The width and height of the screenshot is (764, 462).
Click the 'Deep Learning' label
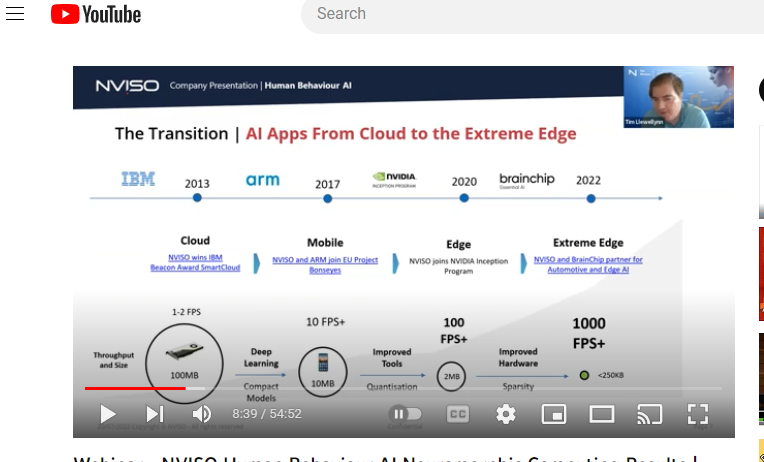coord(261,358)
